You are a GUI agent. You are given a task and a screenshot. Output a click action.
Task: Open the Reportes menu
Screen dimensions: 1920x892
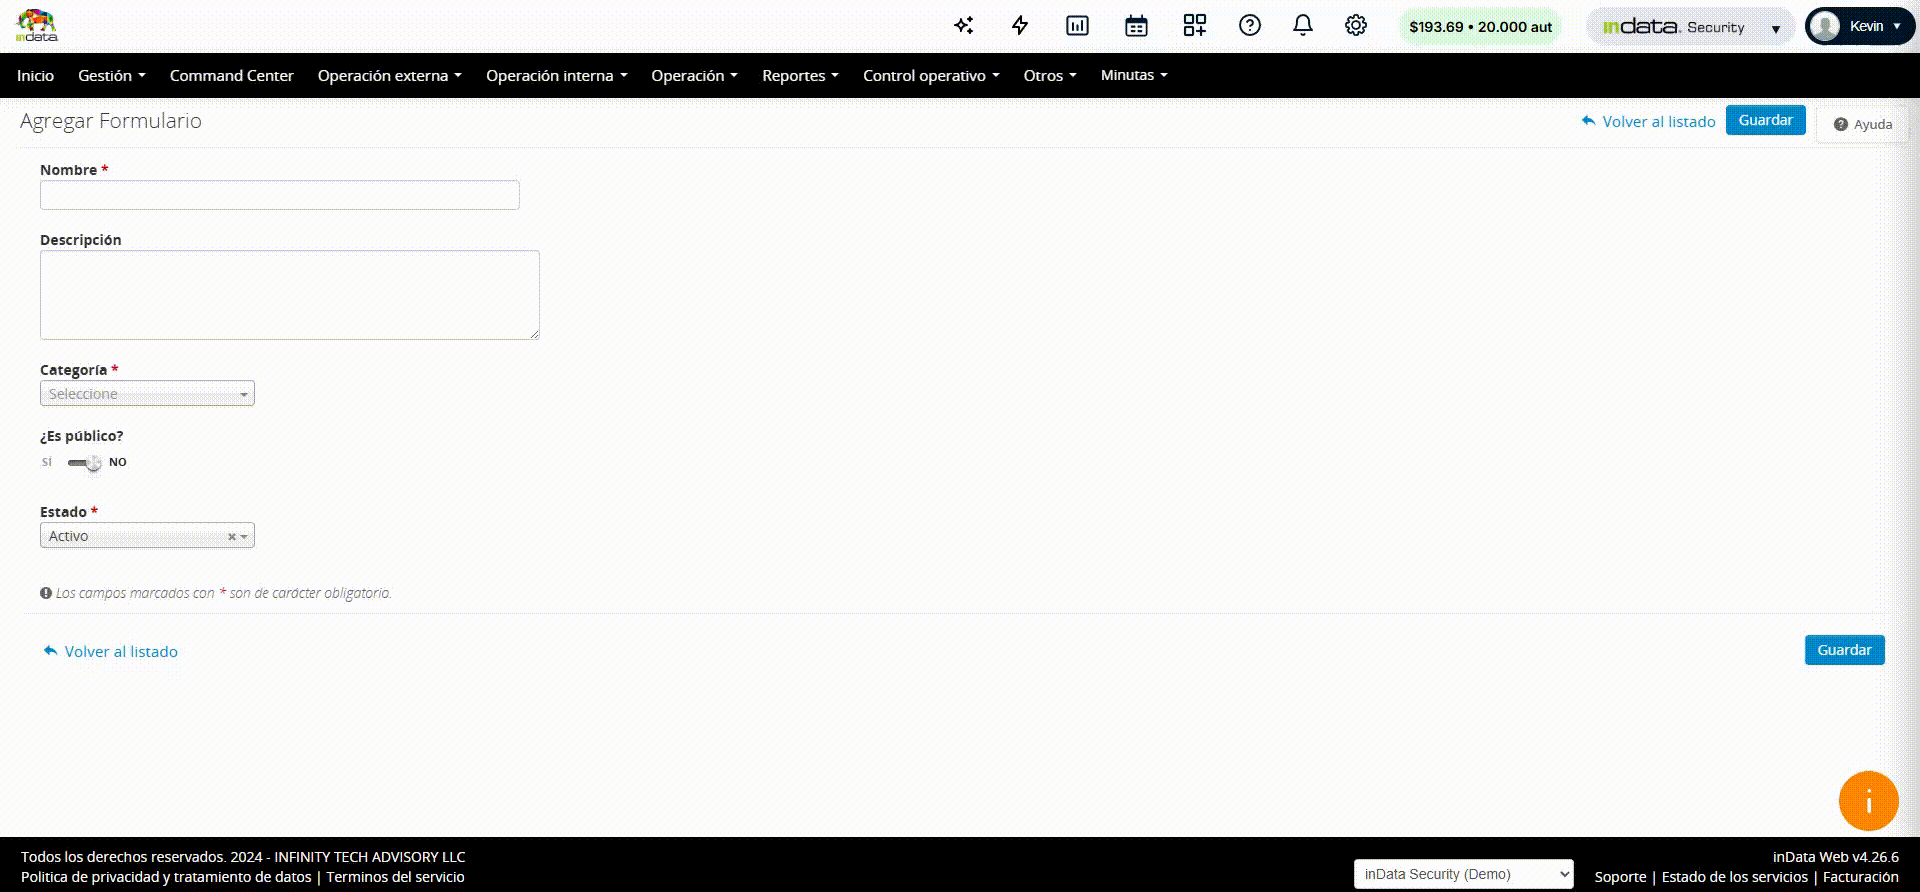pyautogui.click(x=799, y=76)
